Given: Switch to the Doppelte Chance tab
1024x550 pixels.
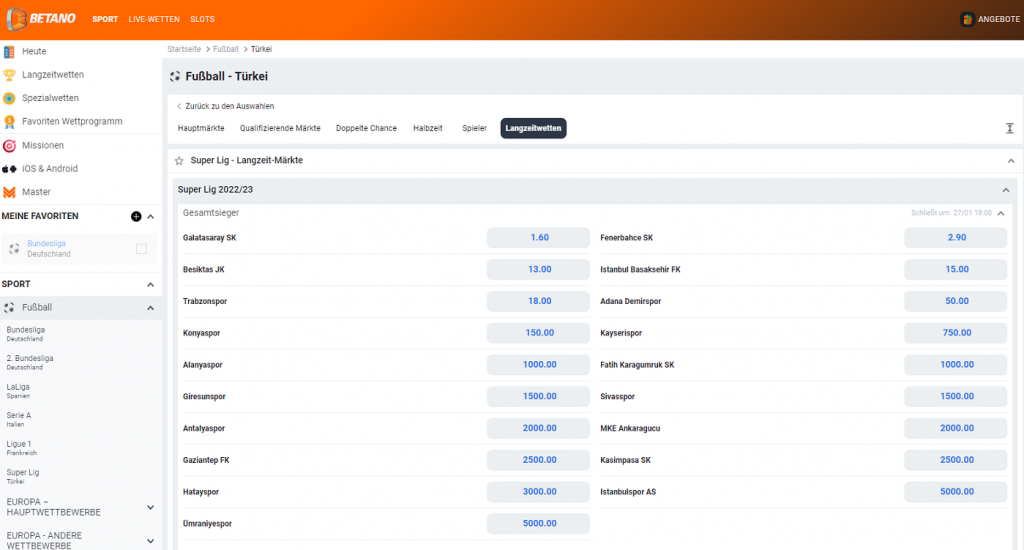Looking at the screenshot, I should pos(366,128).
